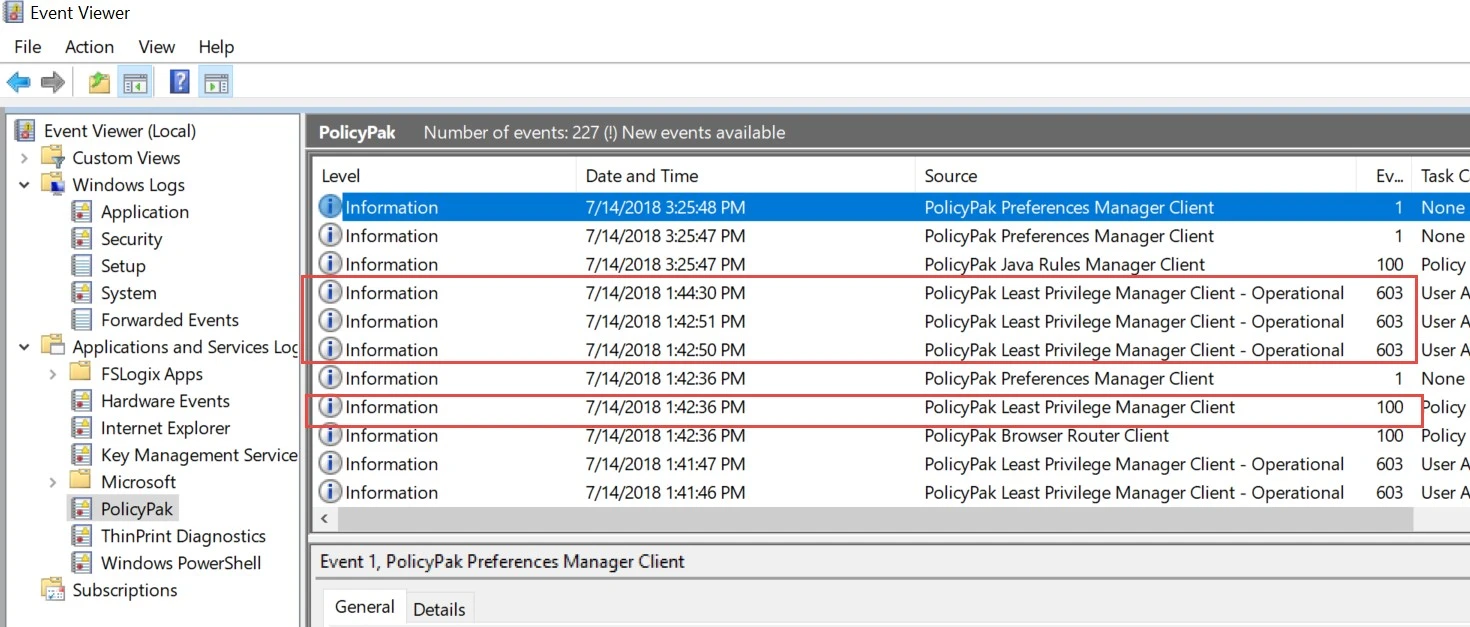Expand the Microsoft folder node

coord(53,482)
